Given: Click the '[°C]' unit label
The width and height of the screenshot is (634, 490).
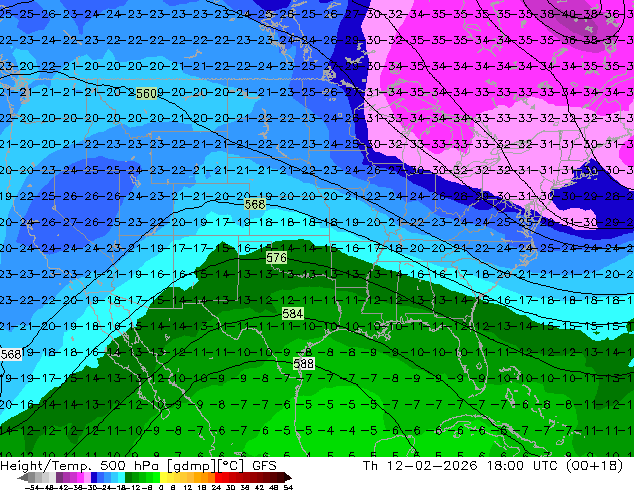Looking at the screenshot, I should (x=231, y=466).
